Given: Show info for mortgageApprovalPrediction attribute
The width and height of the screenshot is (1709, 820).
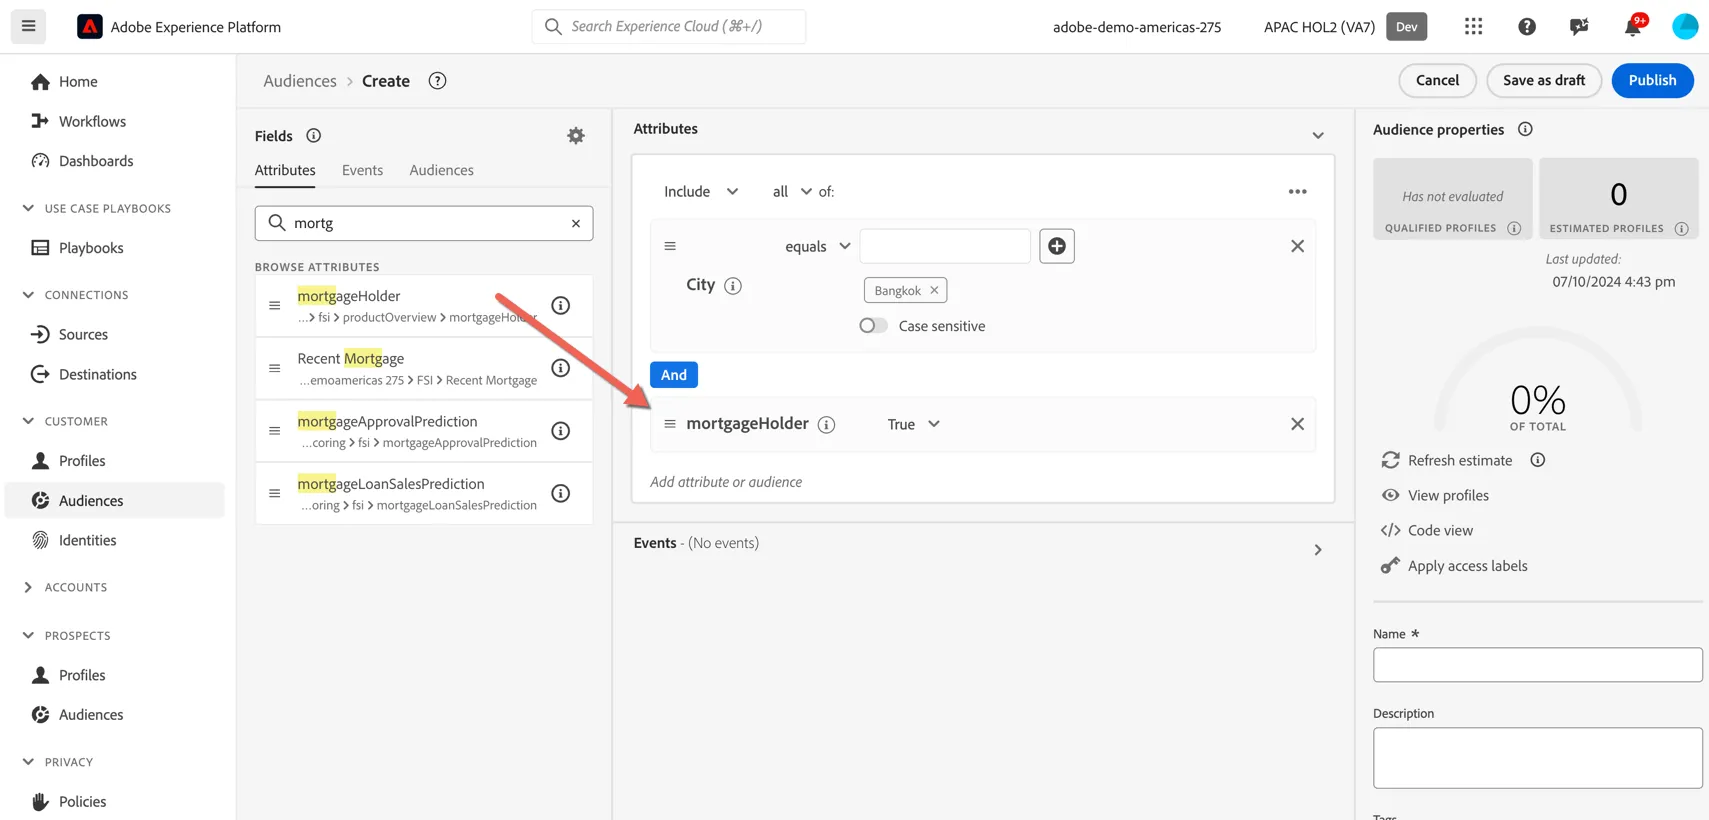Looking at the screenshot, I should (x=561, y=431).
